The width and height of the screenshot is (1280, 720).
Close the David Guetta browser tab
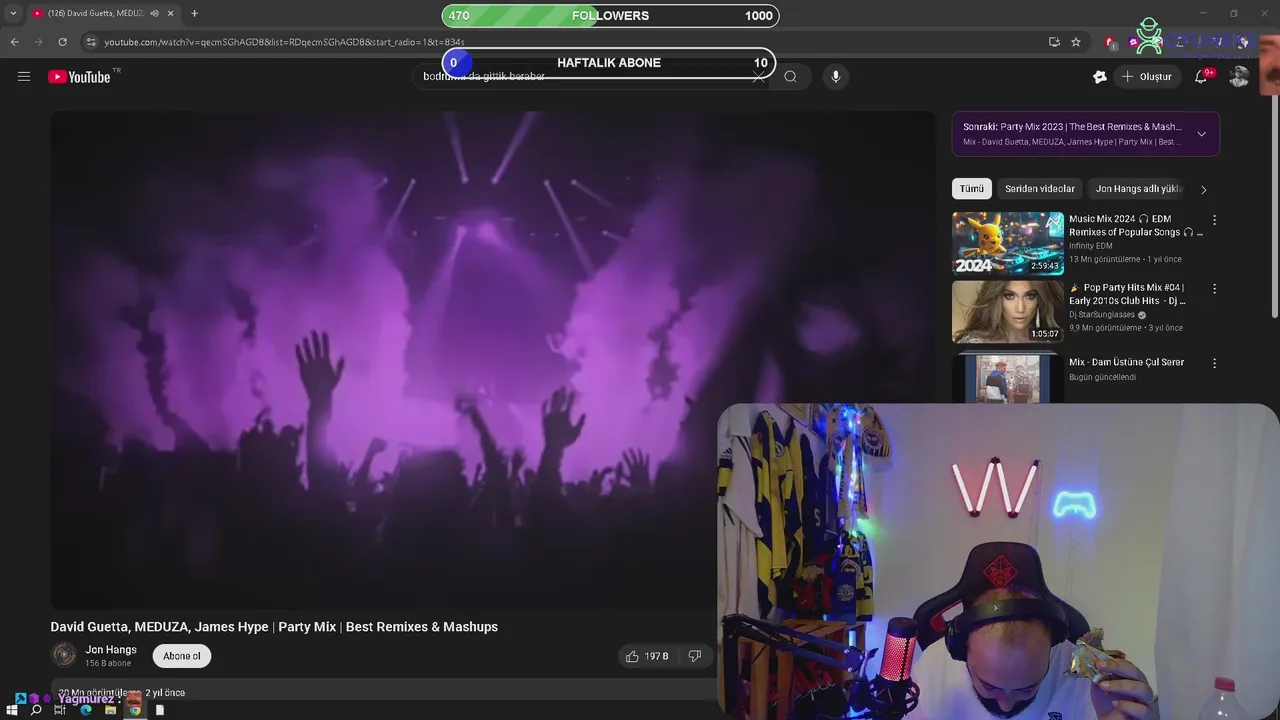click(x=170, y=13)
